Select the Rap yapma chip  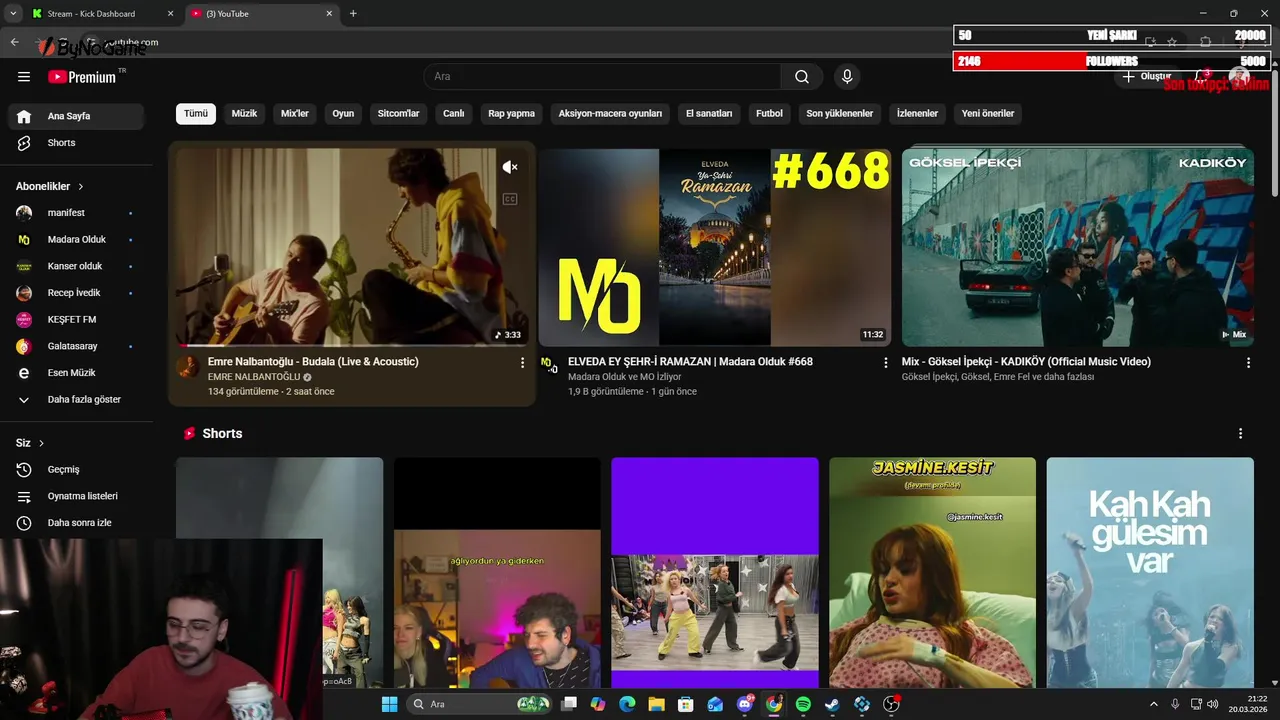(511, 114)
